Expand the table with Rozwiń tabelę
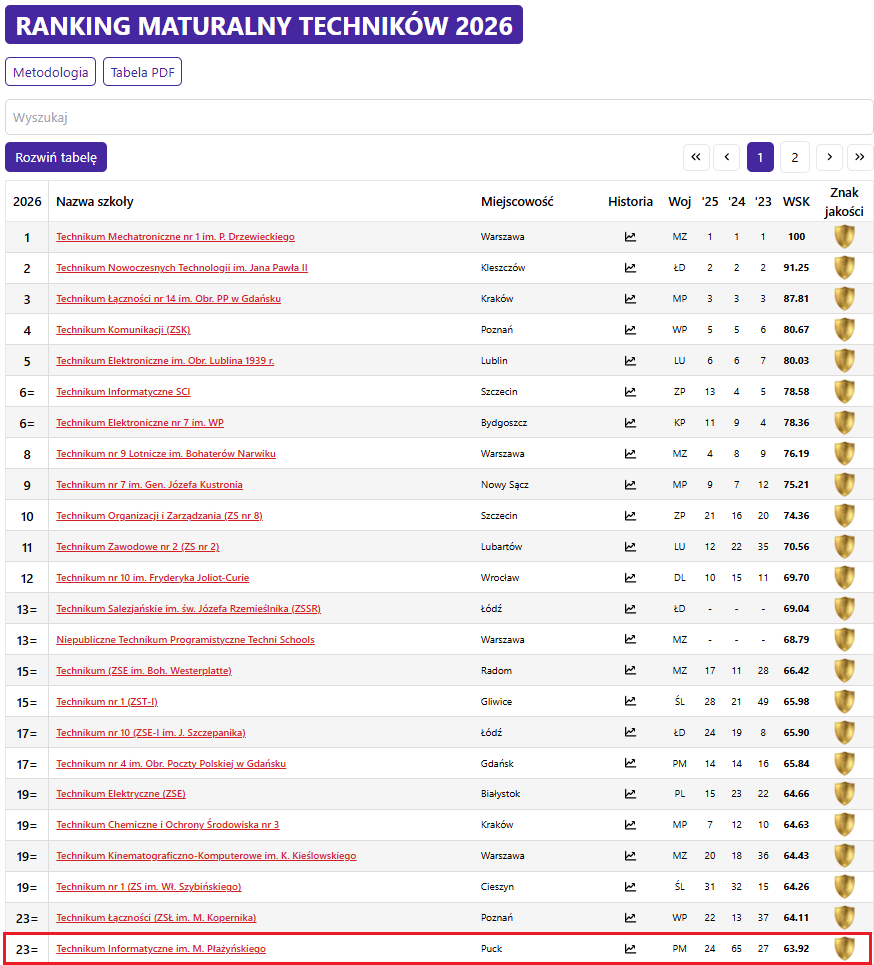This screenshot has width=874, height=965. 56,158
